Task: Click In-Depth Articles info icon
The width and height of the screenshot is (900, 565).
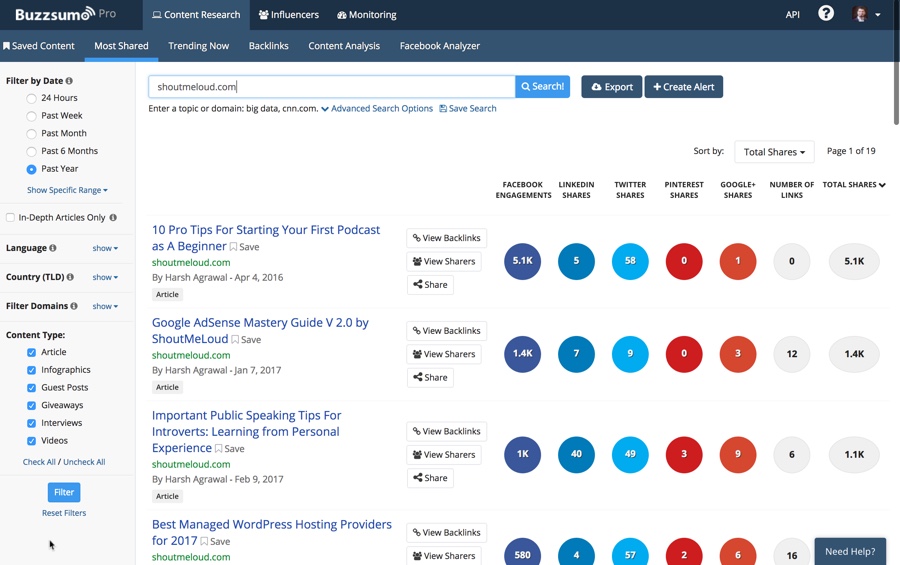Action: coord(113,218)
